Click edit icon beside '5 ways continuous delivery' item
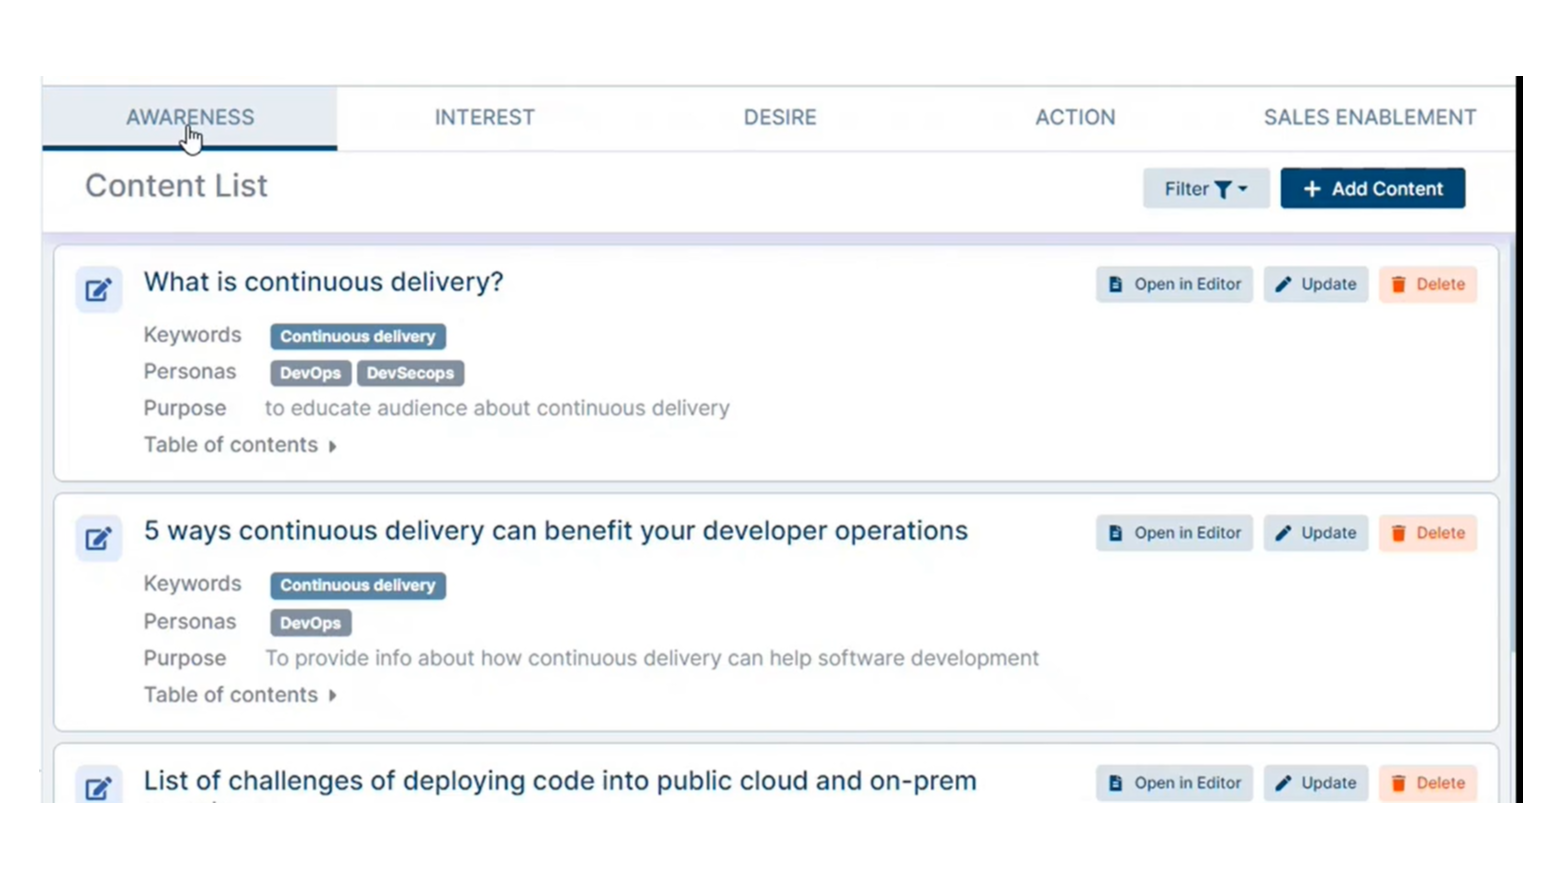 [98, 539]
